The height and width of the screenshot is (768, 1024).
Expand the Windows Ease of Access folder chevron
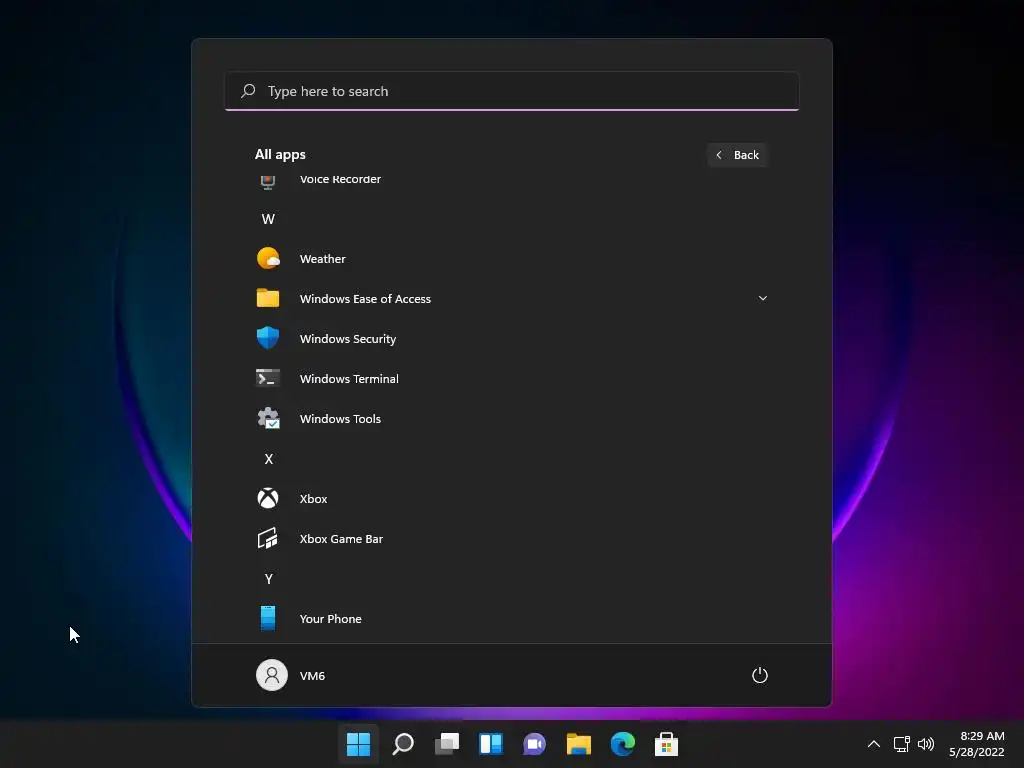click(x=763, y=298)
